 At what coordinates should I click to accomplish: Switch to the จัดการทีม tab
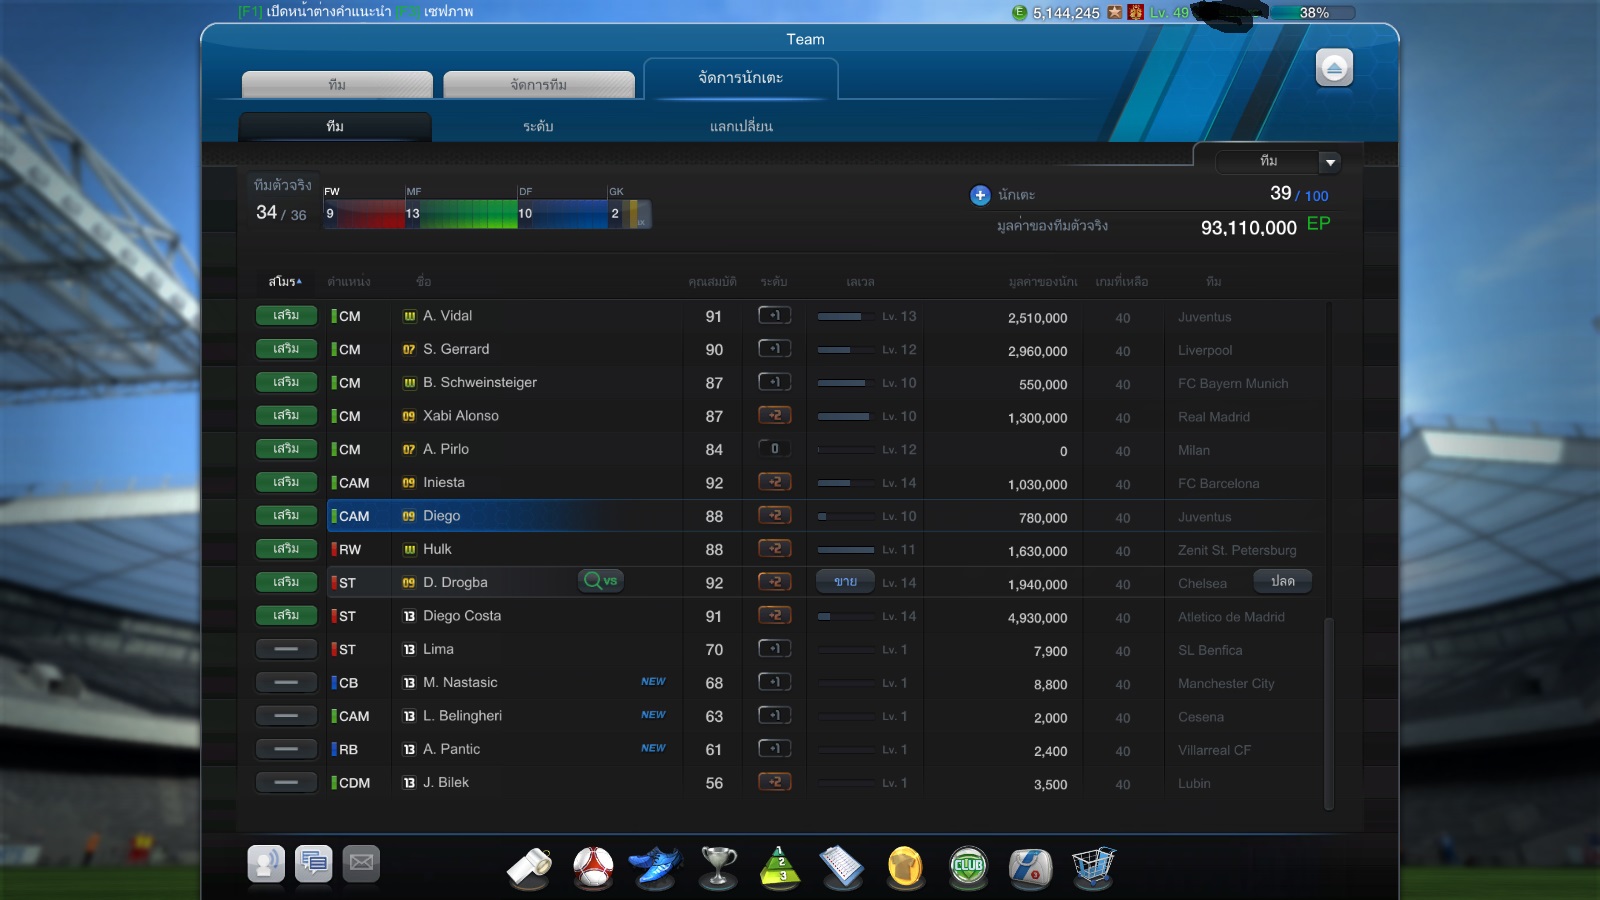tap(538, 85)
